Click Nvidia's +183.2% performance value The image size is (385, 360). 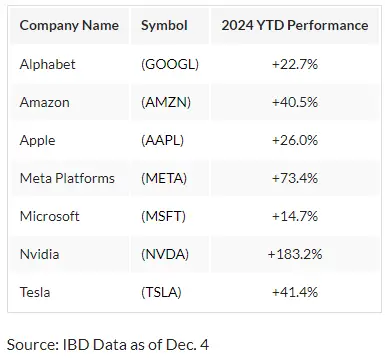click(295, 254)
